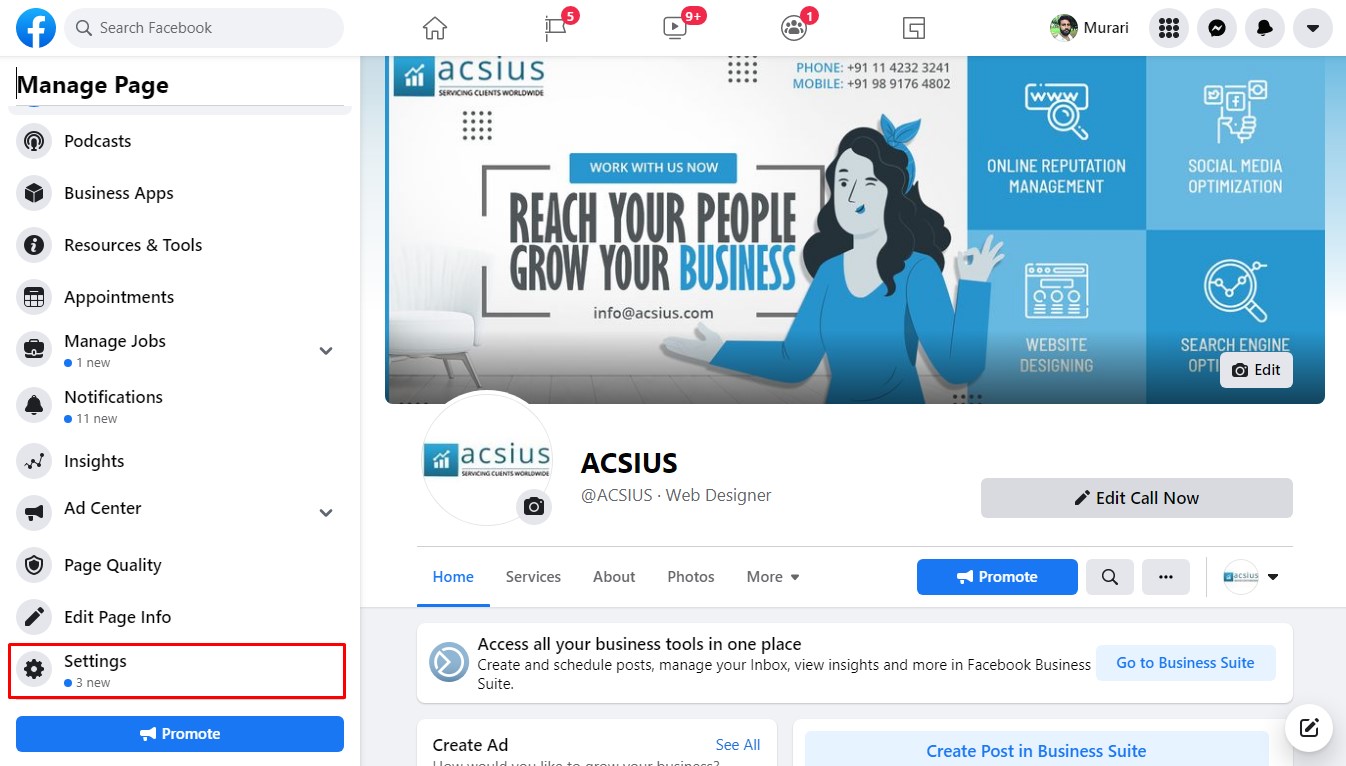Screen dimensions: 1346x766
Task: Open the Watch video icon with 9+ badge
Action: point(675,28)
